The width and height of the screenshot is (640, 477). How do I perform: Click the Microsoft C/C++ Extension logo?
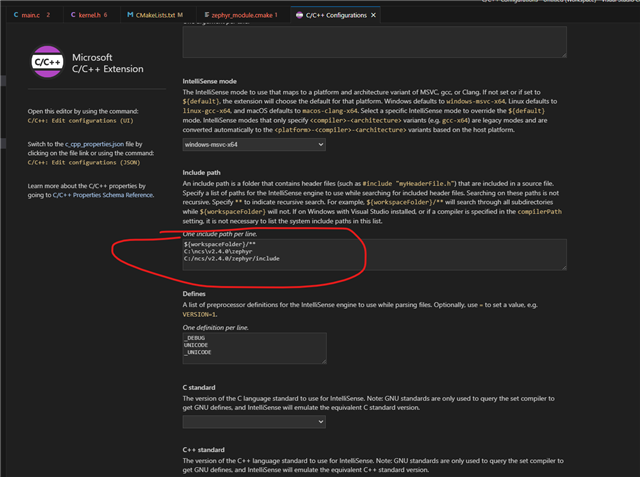coord(48,62)
